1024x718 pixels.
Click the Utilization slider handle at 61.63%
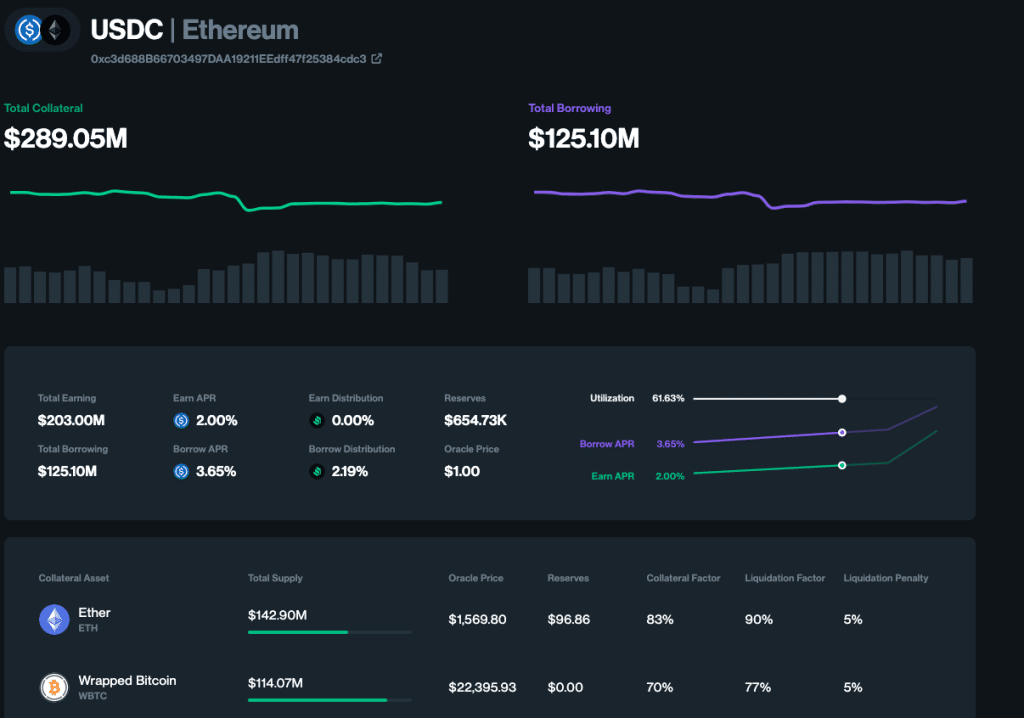click(x=842, y=399)
